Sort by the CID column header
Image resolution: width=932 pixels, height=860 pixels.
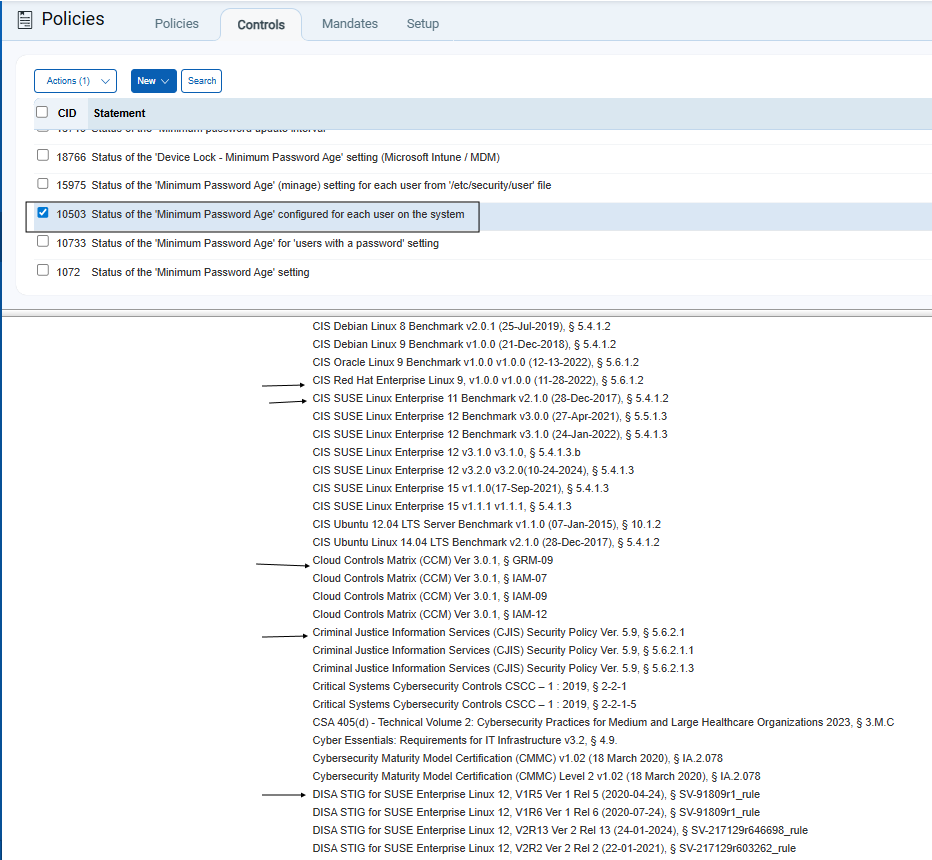point(67,113)
